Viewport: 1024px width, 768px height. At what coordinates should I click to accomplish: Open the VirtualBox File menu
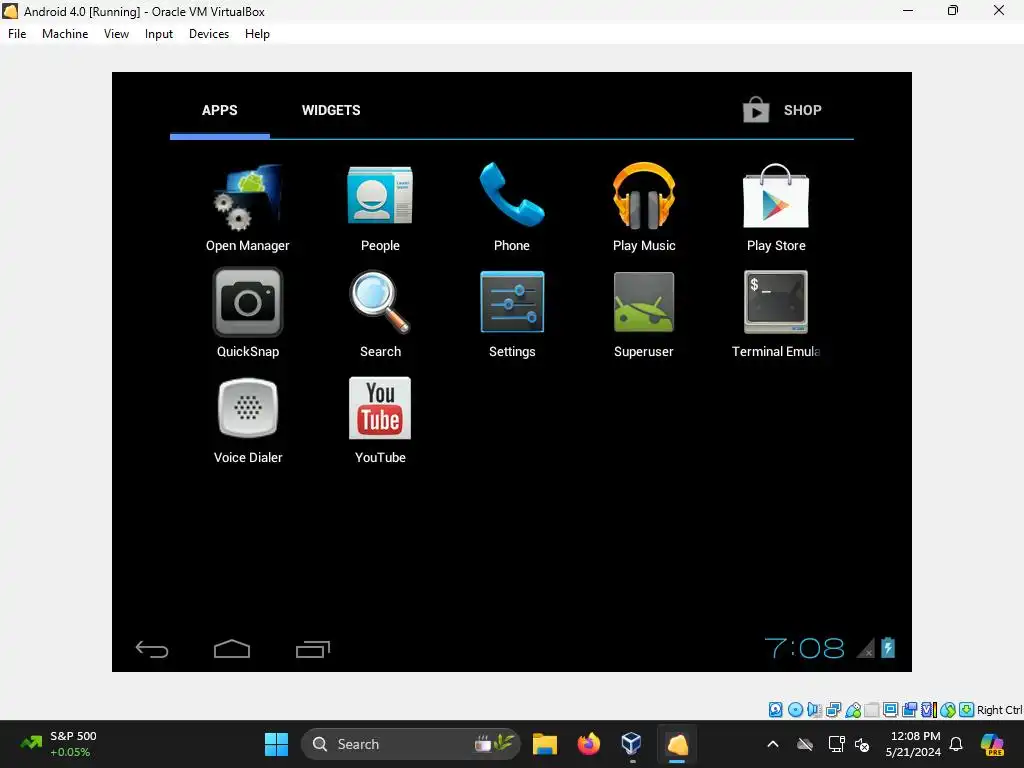click(17, 34)
